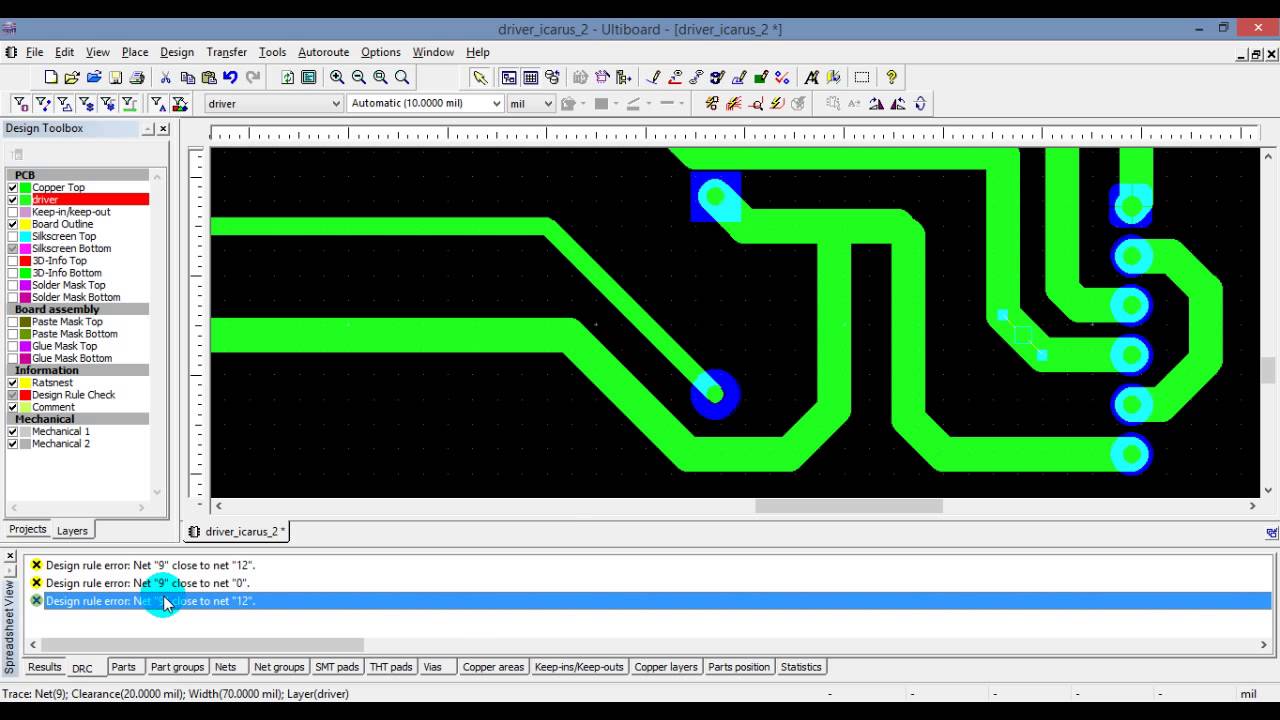1280x720 pixels.
Task: Open the THT pads tab
Action: pyautogui.click(x=391, y=667)
